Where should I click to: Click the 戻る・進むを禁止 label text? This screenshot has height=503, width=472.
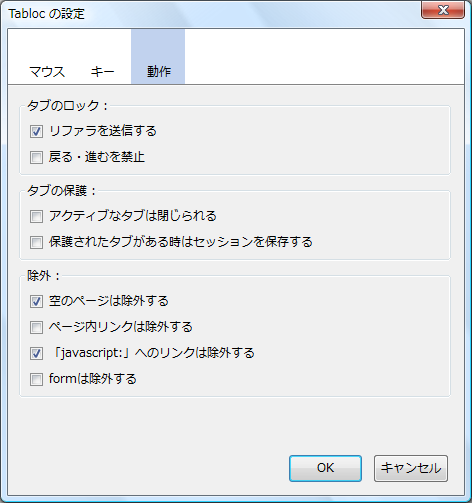click(x=97, y=157)
